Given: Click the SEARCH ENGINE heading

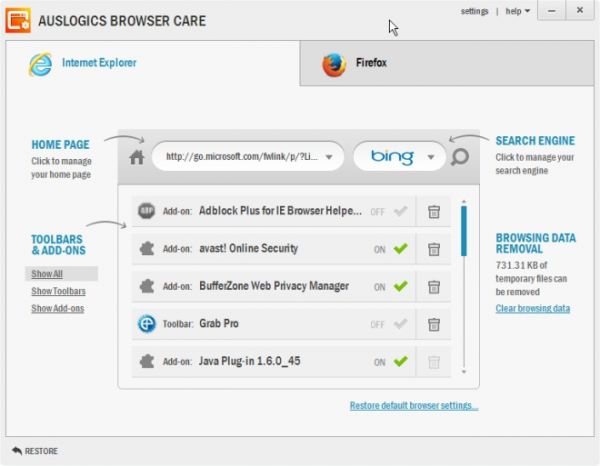Looking at the screenshot, I should pyautogui.click(x=535, y=141).
